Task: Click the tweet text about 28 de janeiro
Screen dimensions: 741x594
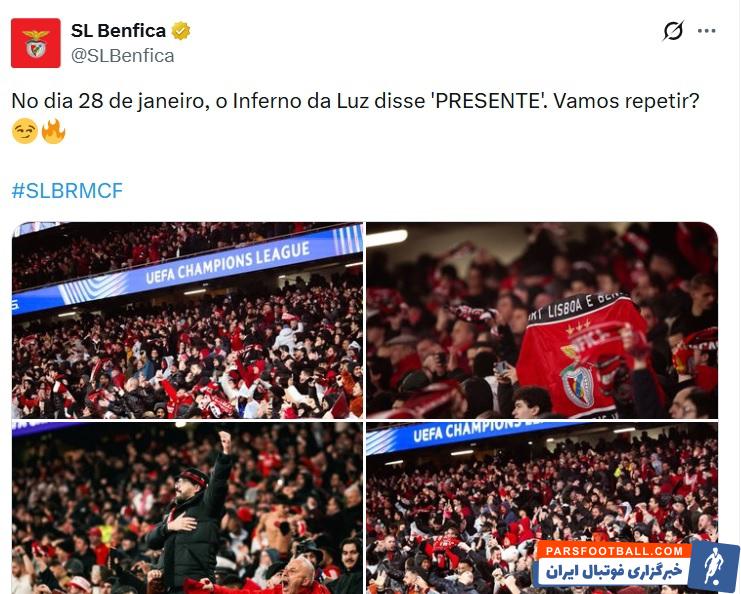Action: [x=355, y=101]
